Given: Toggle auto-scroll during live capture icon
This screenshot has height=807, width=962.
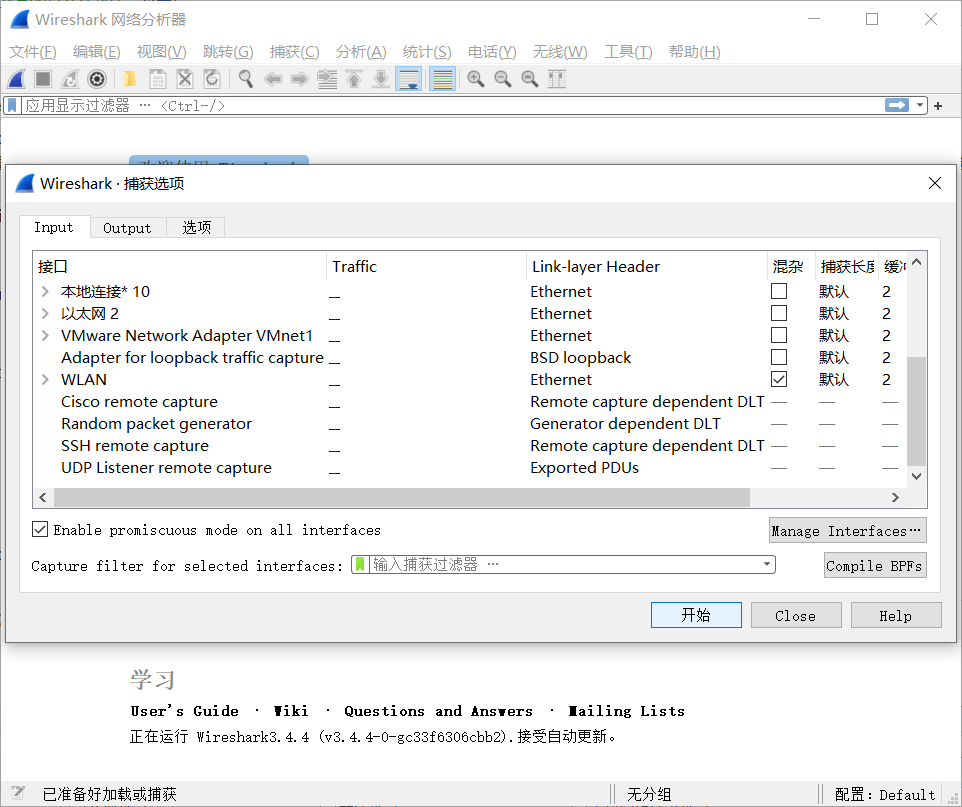Looking at the screenshot, I should 409,79.
